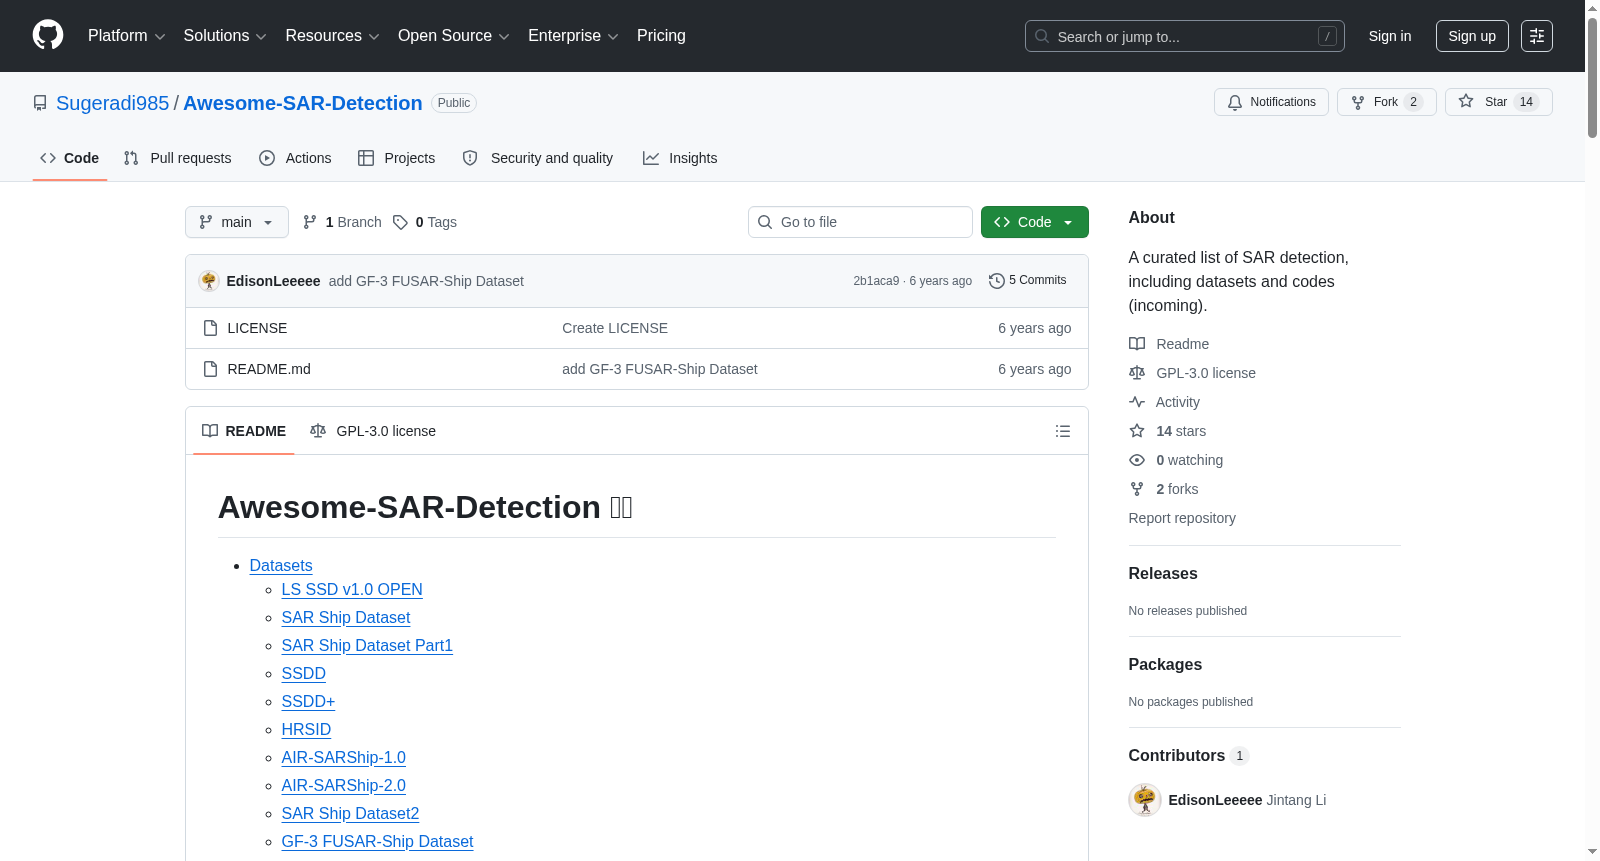The width and height of the screenshot is (1600, 861).
Task: Open the Datasets anchor link
Action: tap(281, 566)
